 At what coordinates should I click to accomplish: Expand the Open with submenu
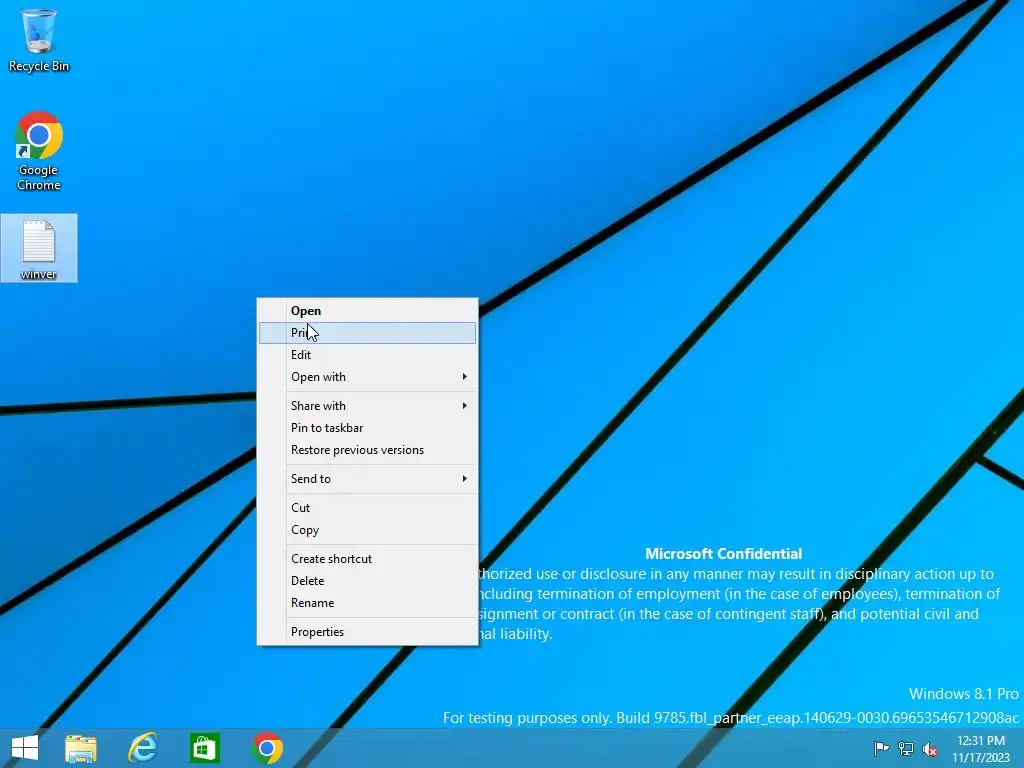click(367, 377)
